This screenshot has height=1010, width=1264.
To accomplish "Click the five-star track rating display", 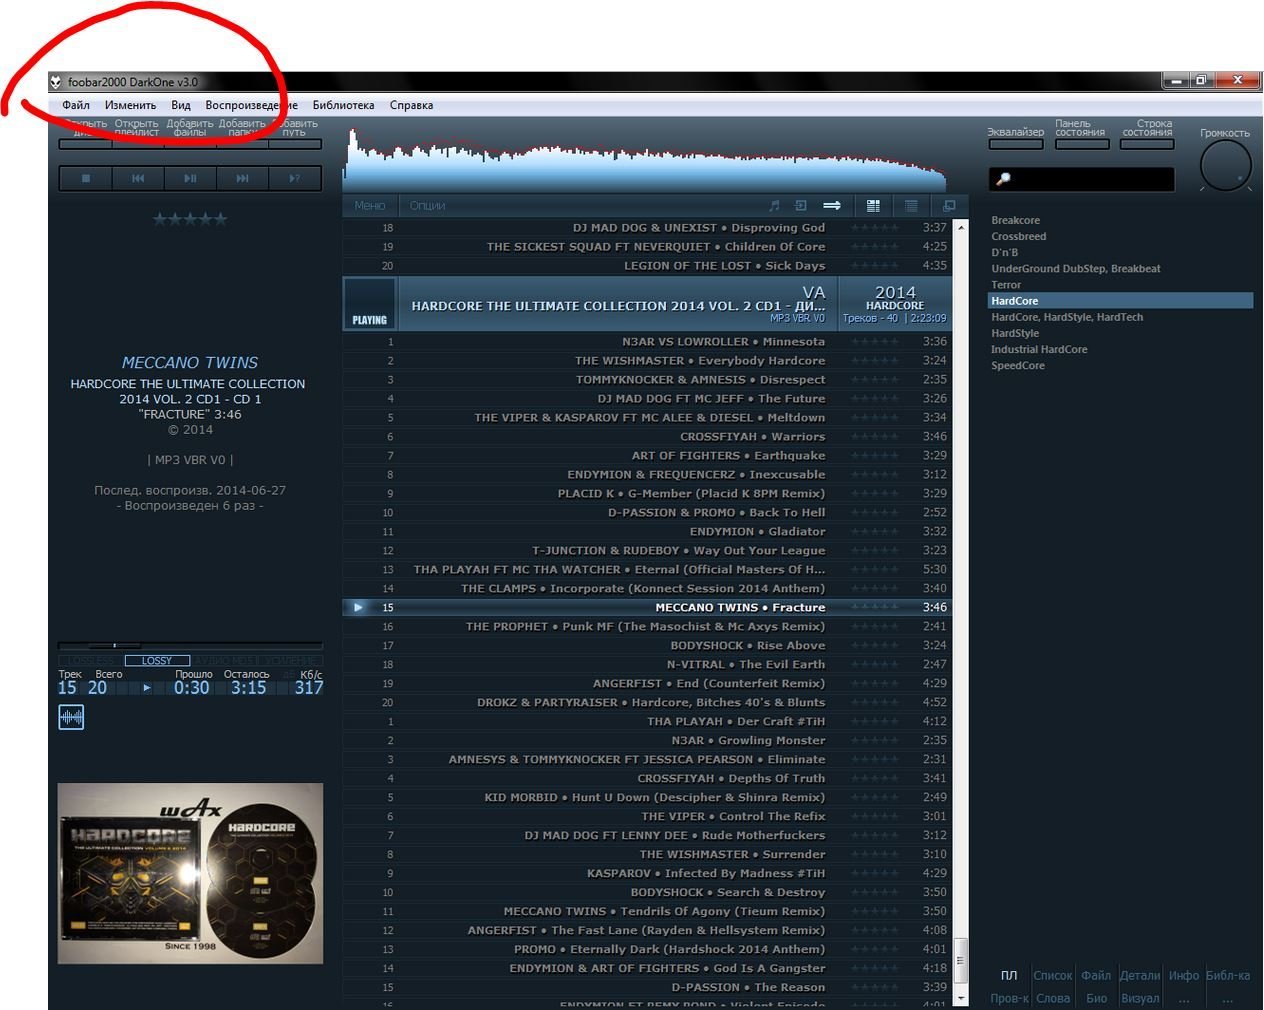I will click(x=190, y=219).
